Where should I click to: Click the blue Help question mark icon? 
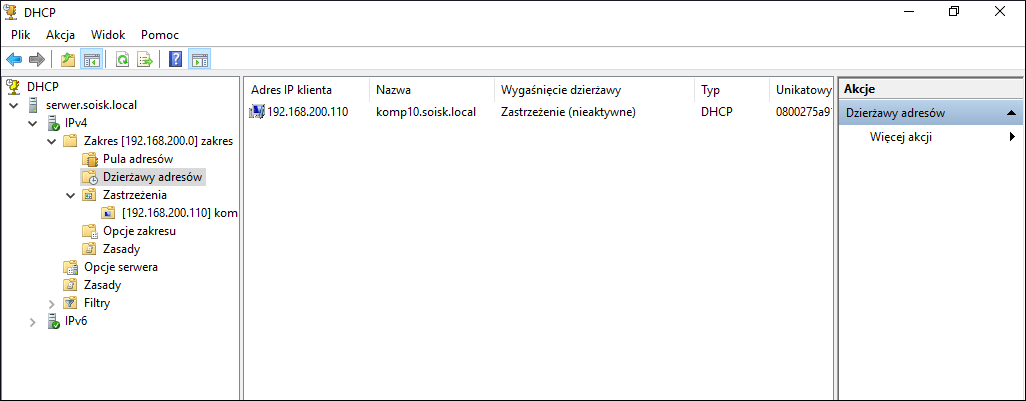click(175, 60)
